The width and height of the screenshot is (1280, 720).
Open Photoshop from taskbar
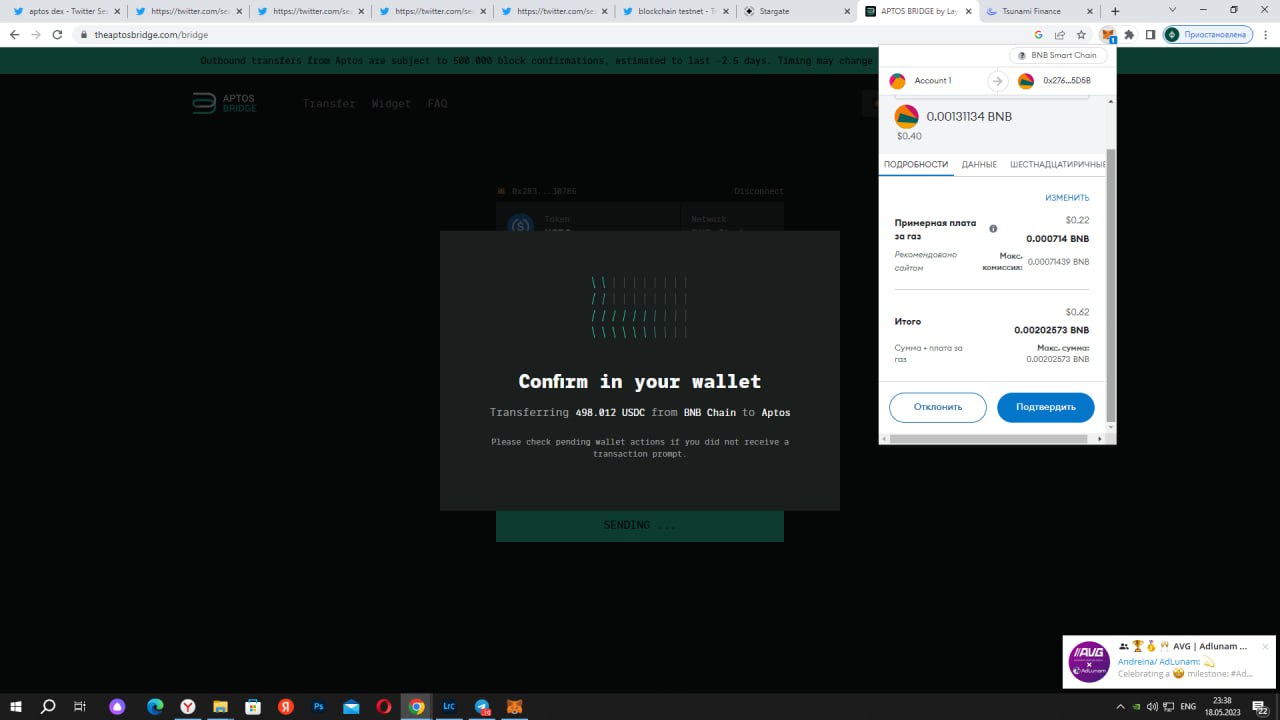pos(319,706)
